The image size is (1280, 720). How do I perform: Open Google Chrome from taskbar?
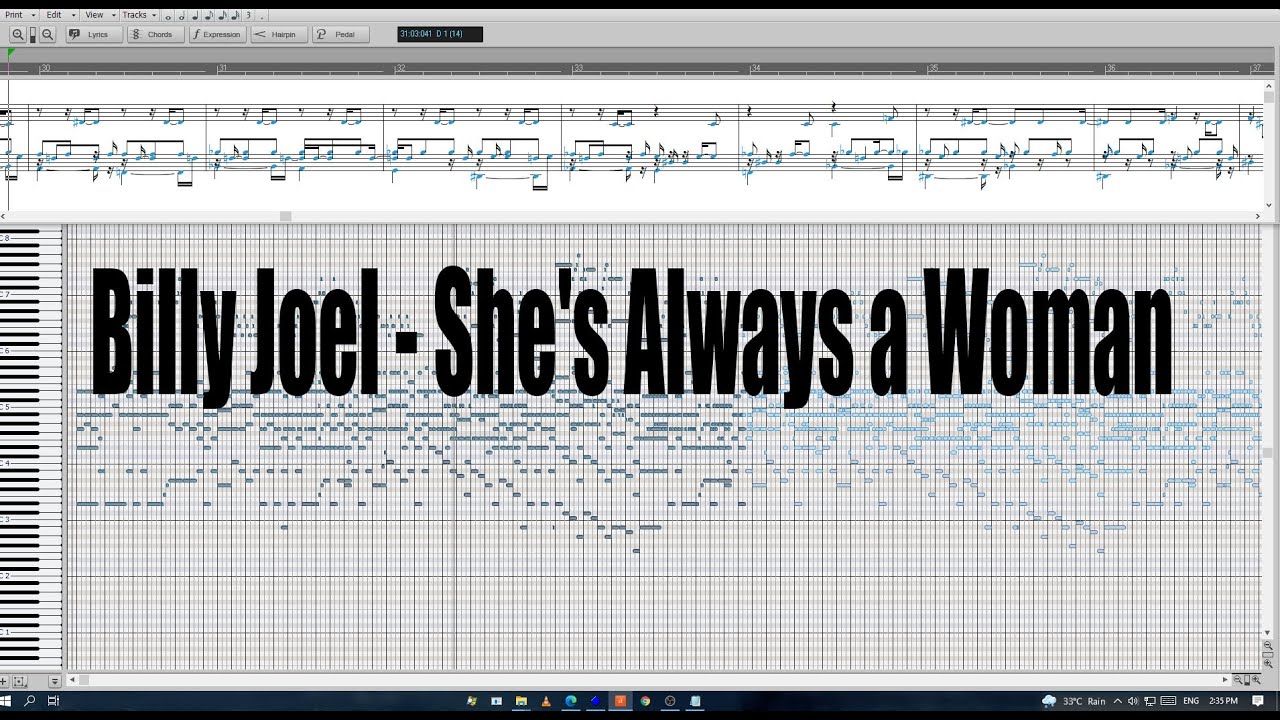645,701
